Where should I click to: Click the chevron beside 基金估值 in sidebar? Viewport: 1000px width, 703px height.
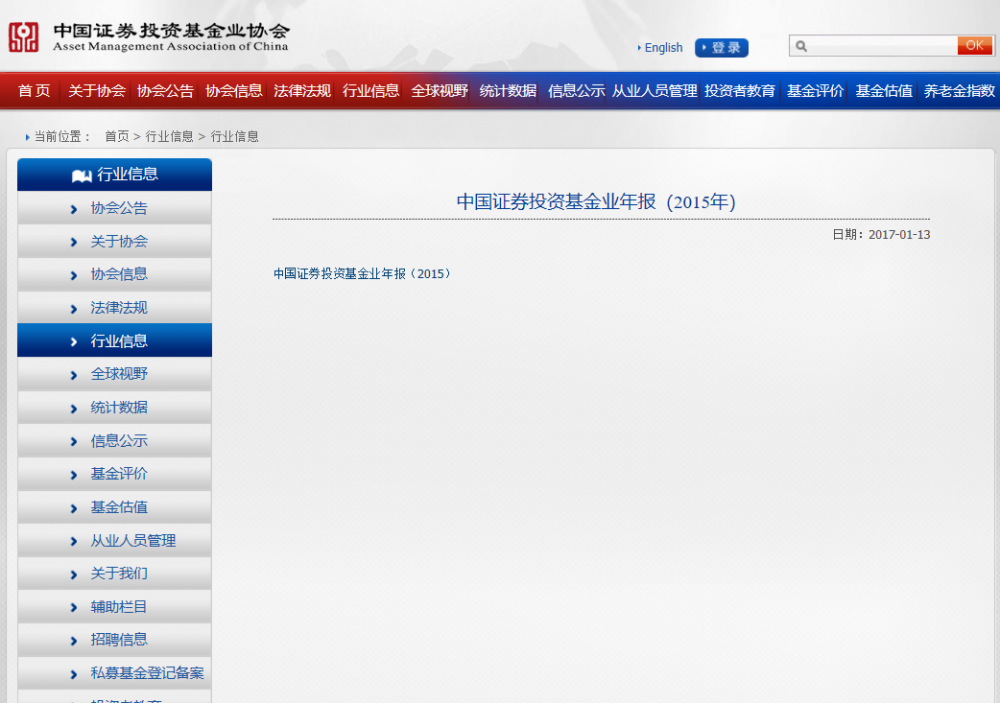pyautogui.click(x=74, y=508)
